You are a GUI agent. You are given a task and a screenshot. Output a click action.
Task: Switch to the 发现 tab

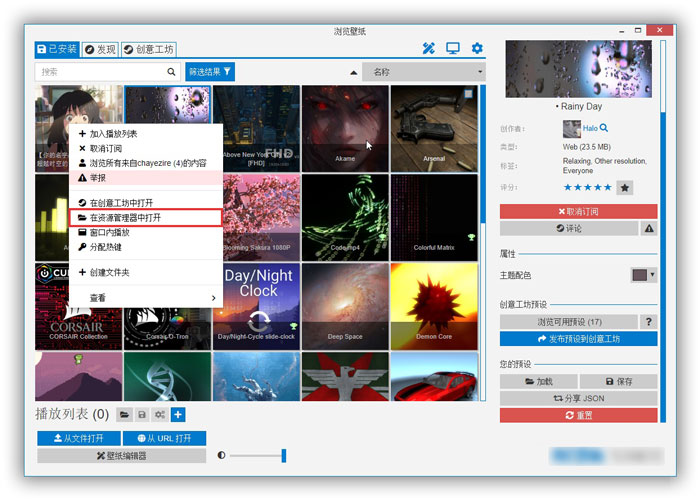tap(100, 49)
